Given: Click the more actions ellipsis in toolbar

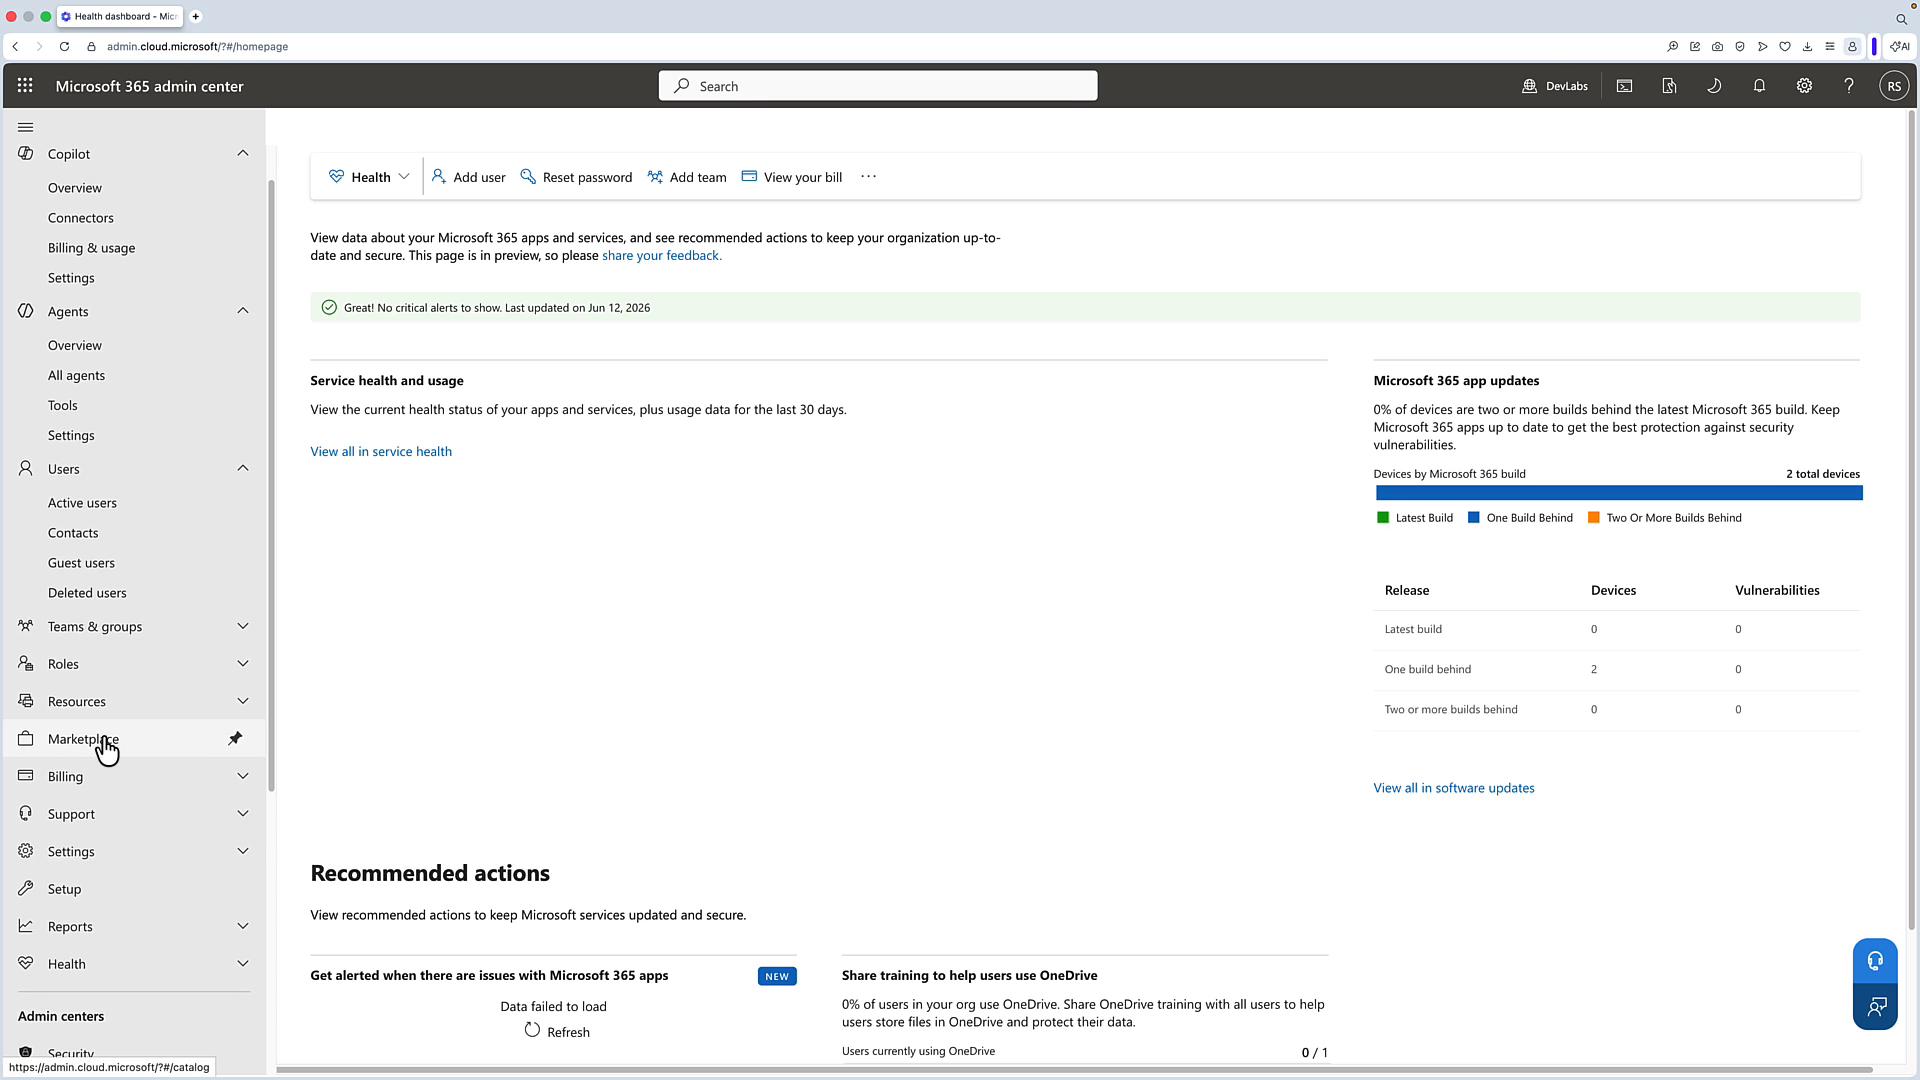Looking at the screenshot, I should pyautogui.click(x=868, y=177).
